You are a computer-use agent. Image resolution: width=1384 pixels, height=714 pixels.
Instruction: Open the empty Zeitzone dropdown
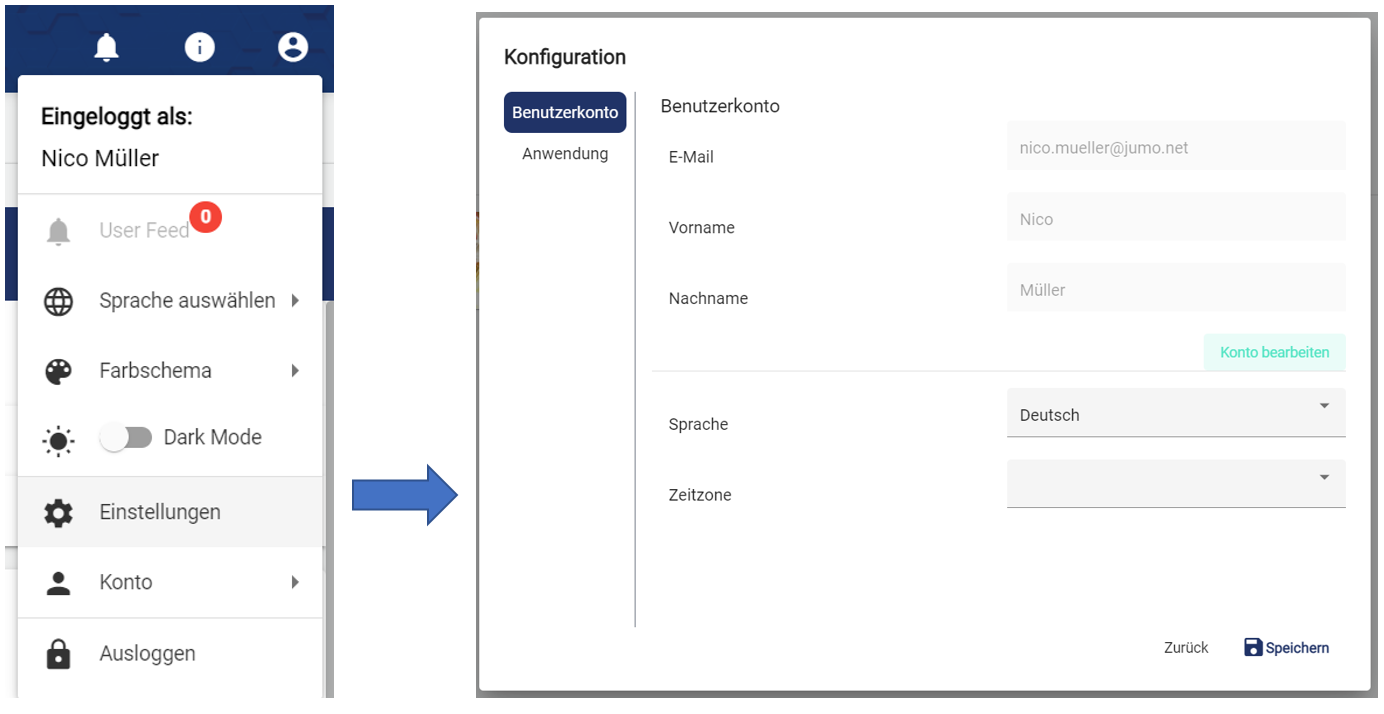click(x=1175, y=483)
